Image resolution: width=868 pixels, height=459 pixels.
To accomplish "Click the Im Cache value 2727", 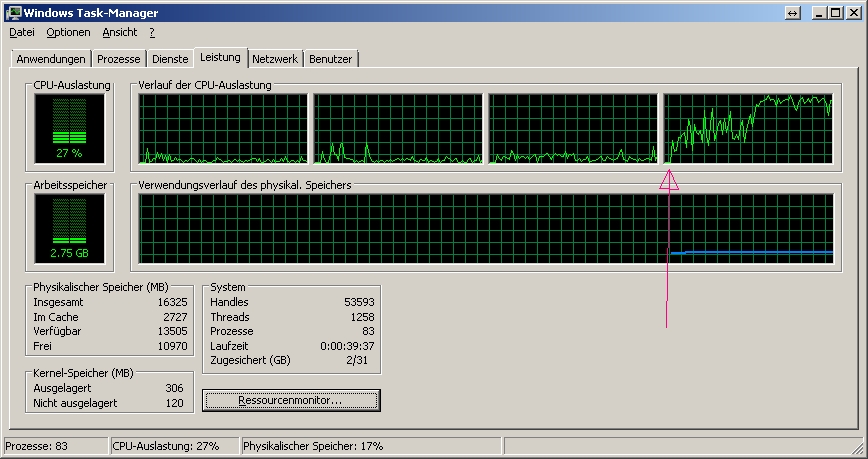I will tap(175, 317).
